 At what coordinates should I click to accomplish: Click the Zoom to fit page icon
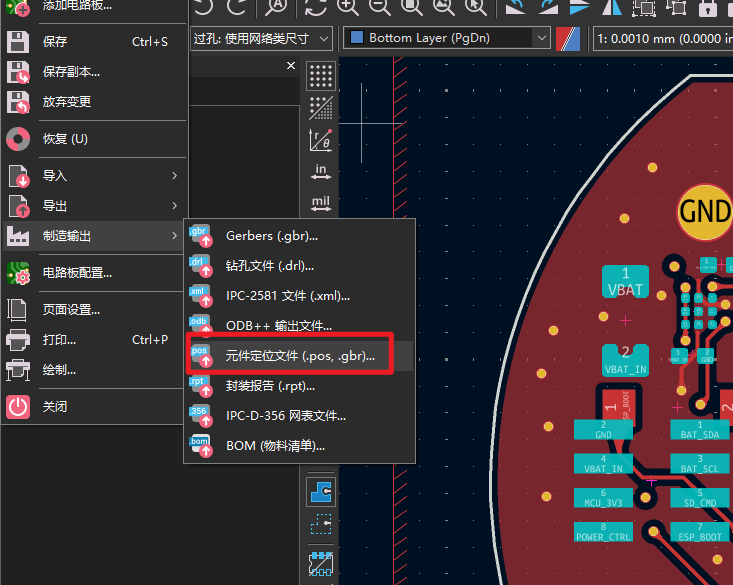412,7
